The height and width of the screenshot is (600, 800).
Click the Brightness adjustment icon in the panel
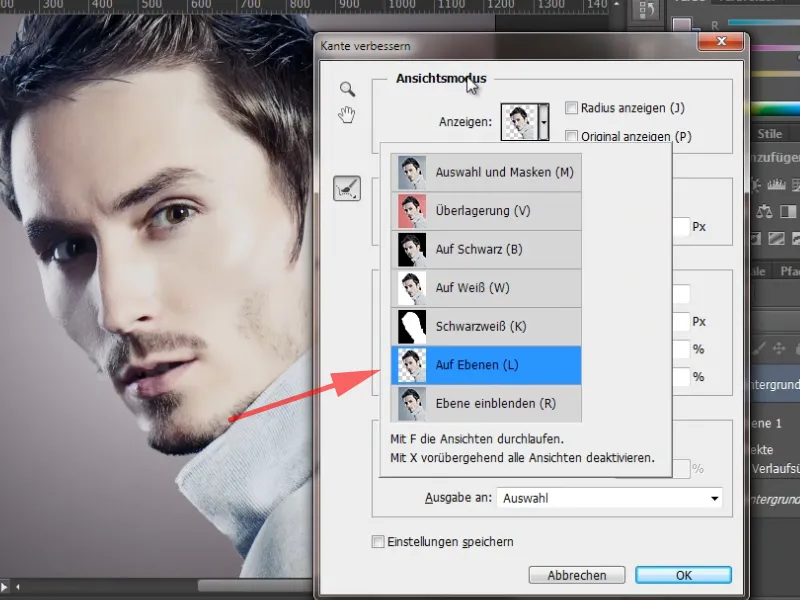[756, 184]
